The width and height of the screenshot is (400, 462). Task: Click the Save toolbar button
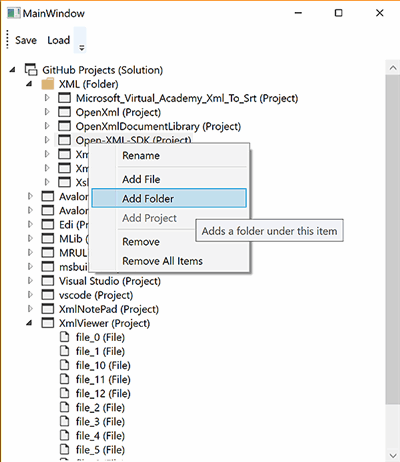26,40
